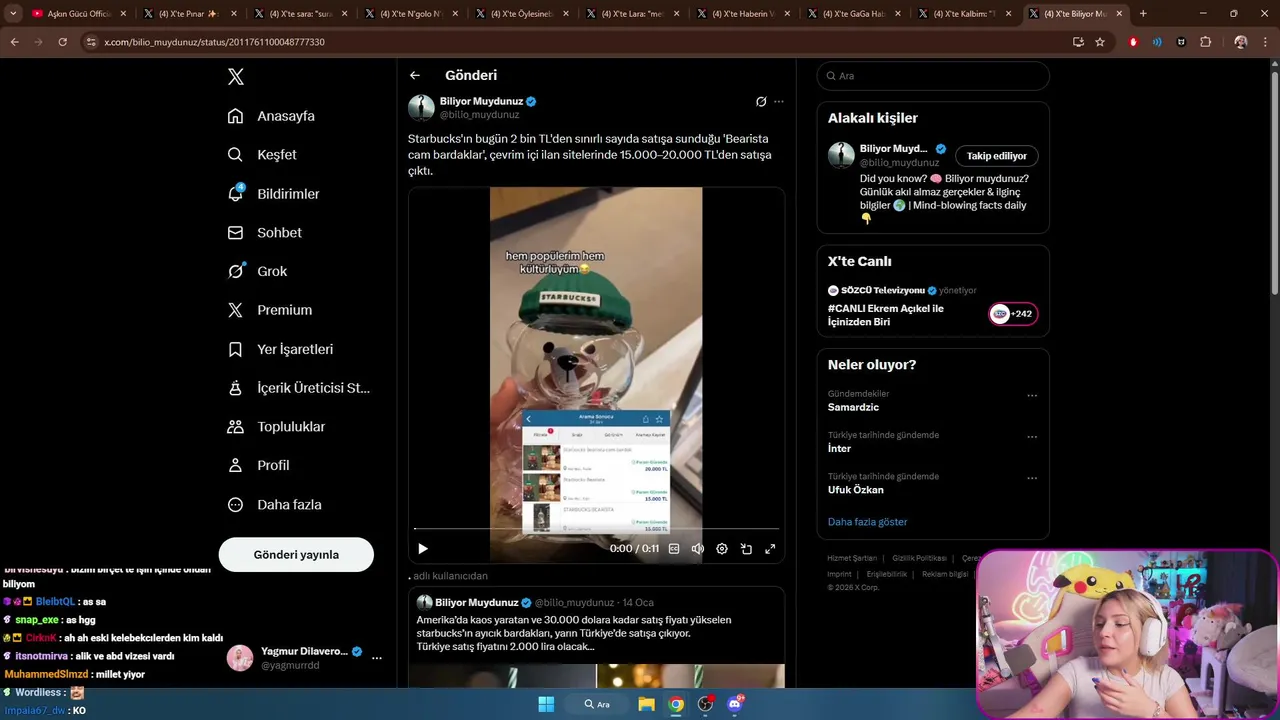Screen dimensions: 1280x720
Task: Open İnter trend
Action: click(x=839, y=449)
